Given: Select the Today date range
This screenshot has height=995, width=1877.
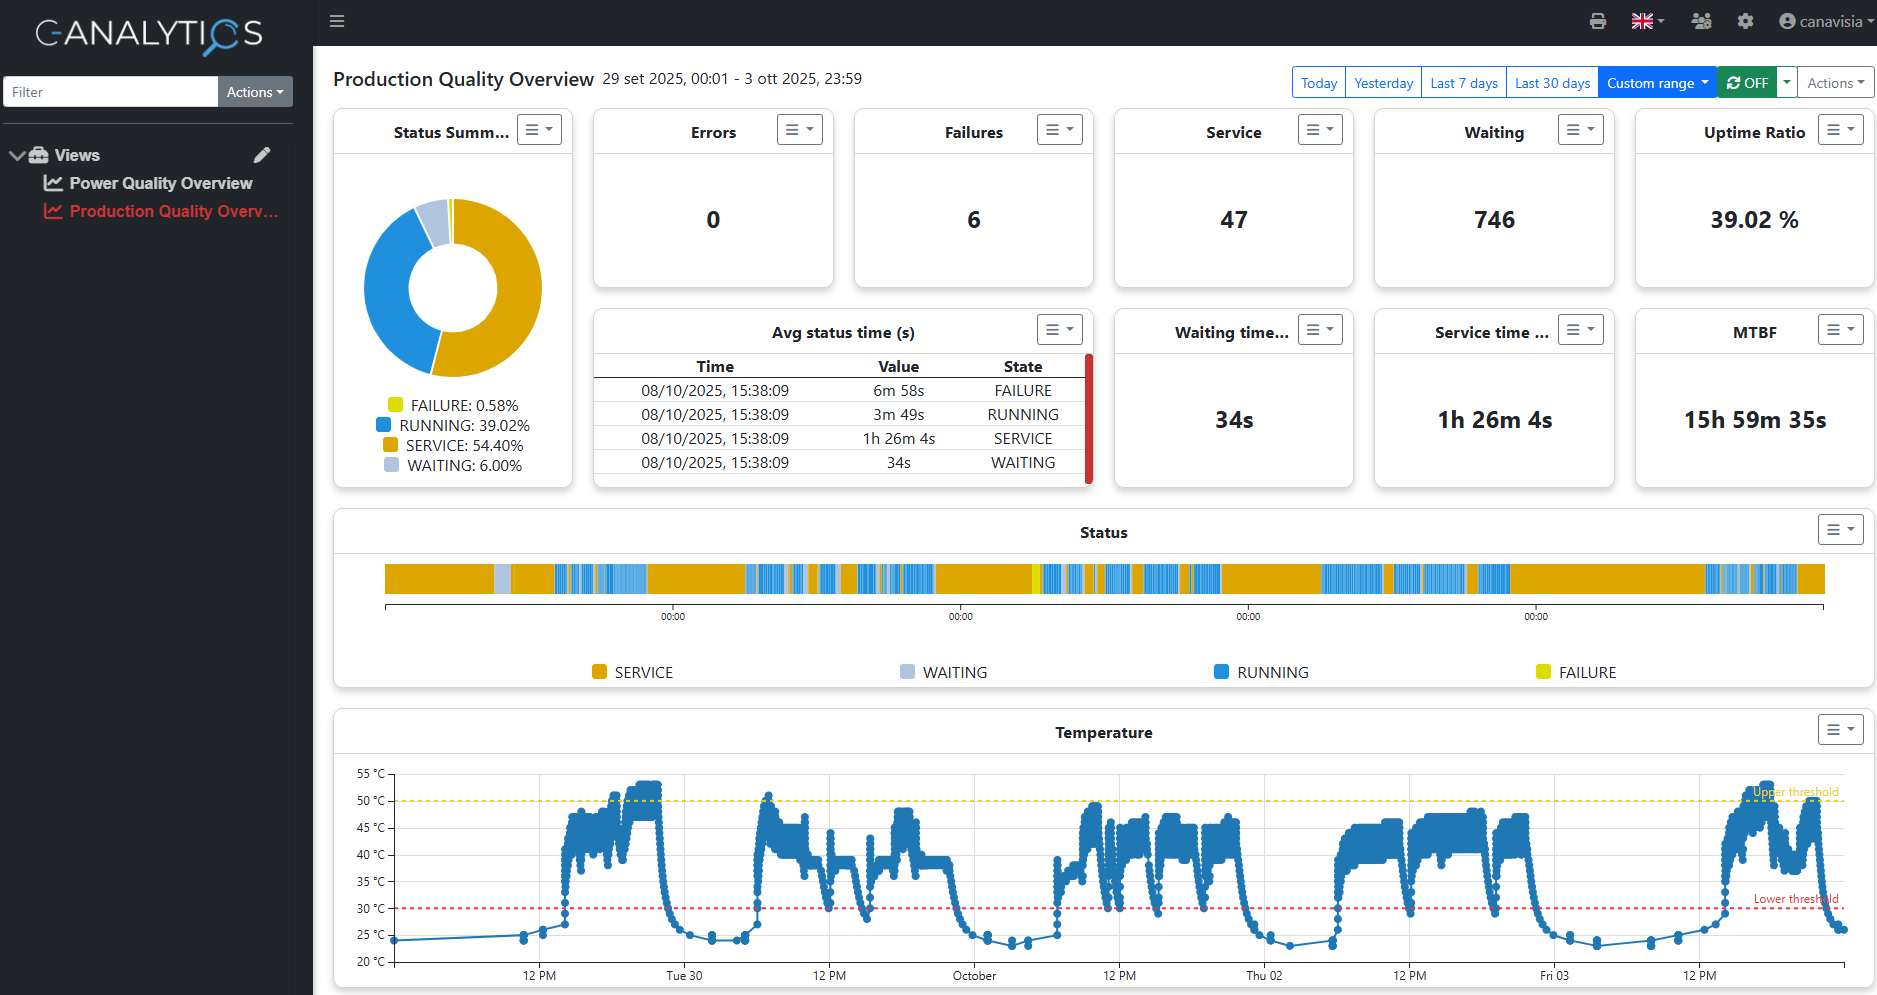Looking at the screenshot, I should tap(1318, 82).
